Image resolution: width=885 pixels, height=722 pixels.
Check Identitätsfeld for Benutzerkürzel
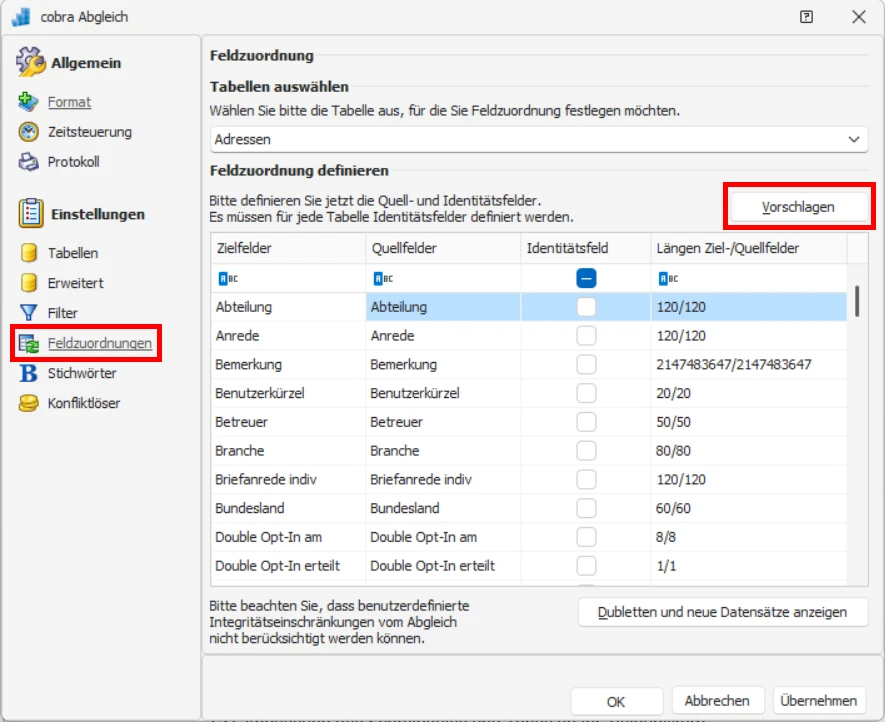coord(586,393)
